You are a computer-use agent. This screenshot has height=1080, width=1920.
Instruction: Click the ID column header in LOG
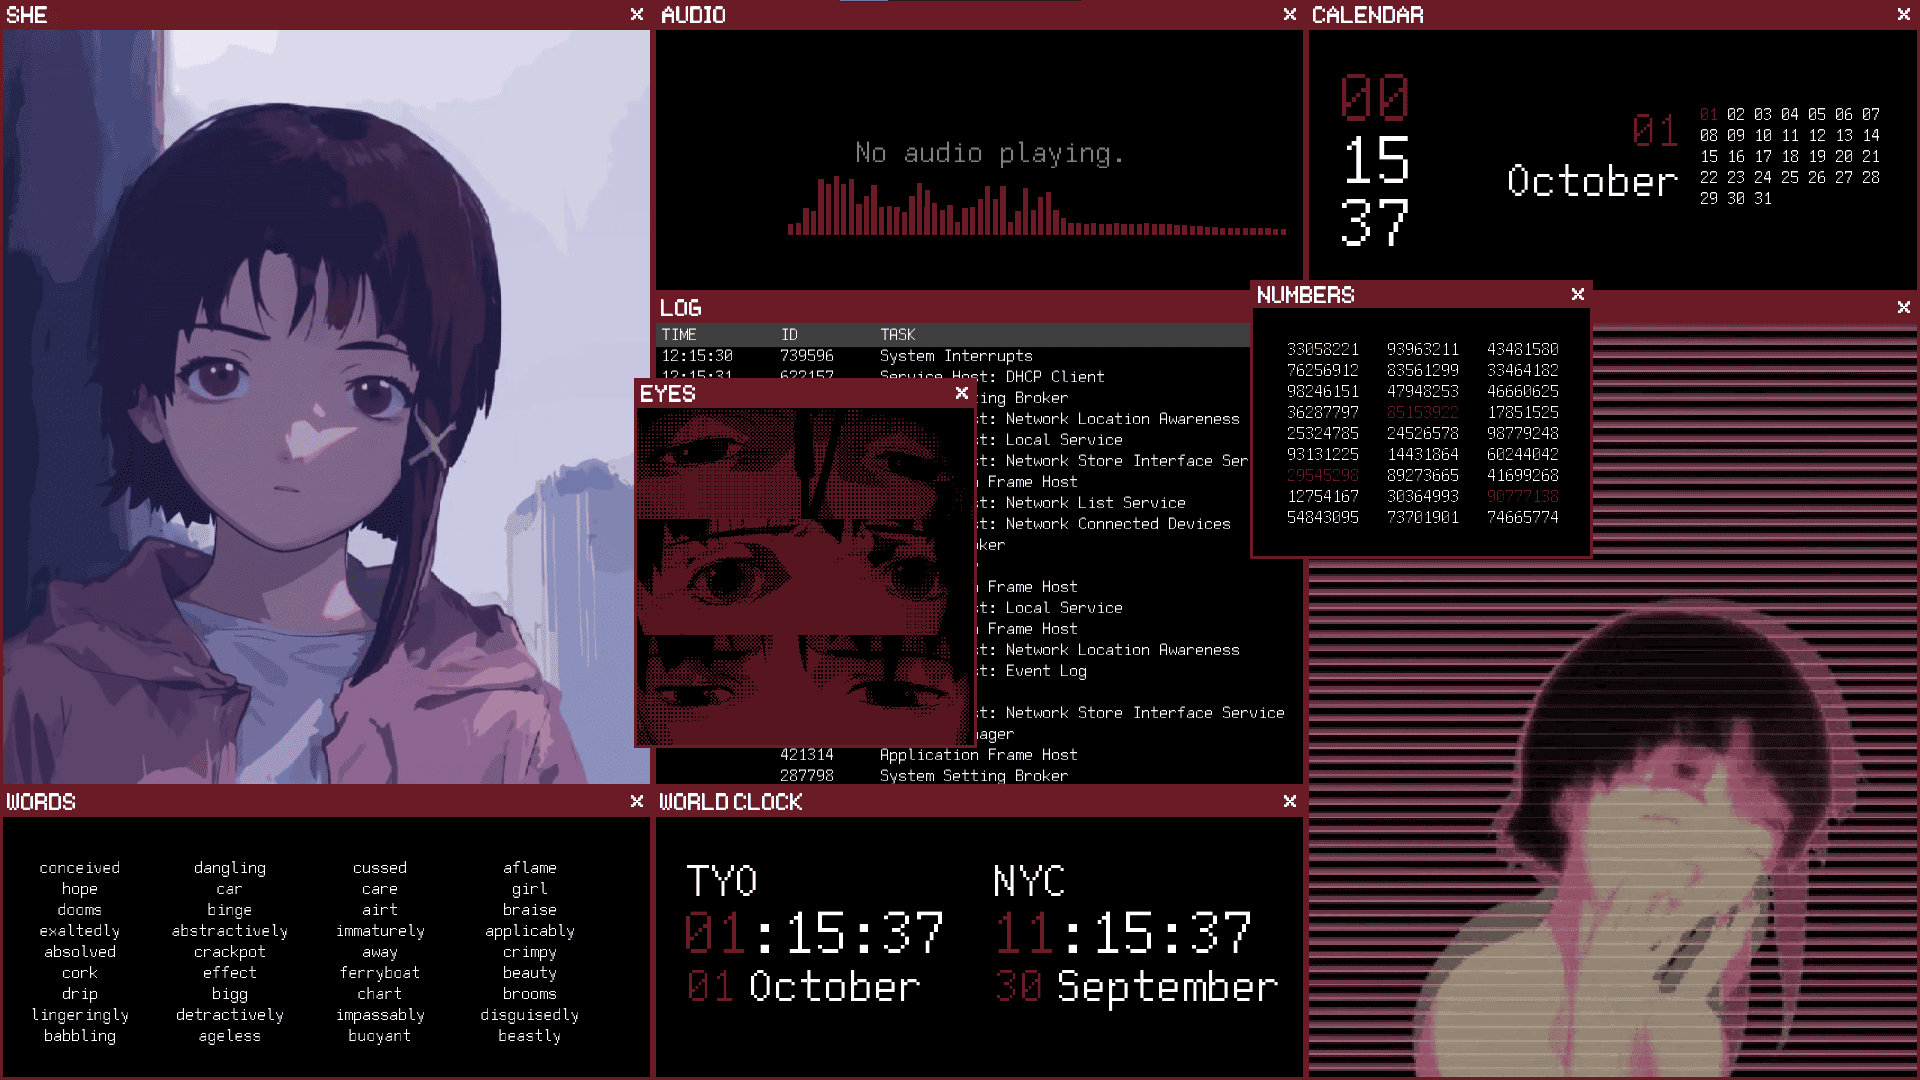(x=790, y=335)
